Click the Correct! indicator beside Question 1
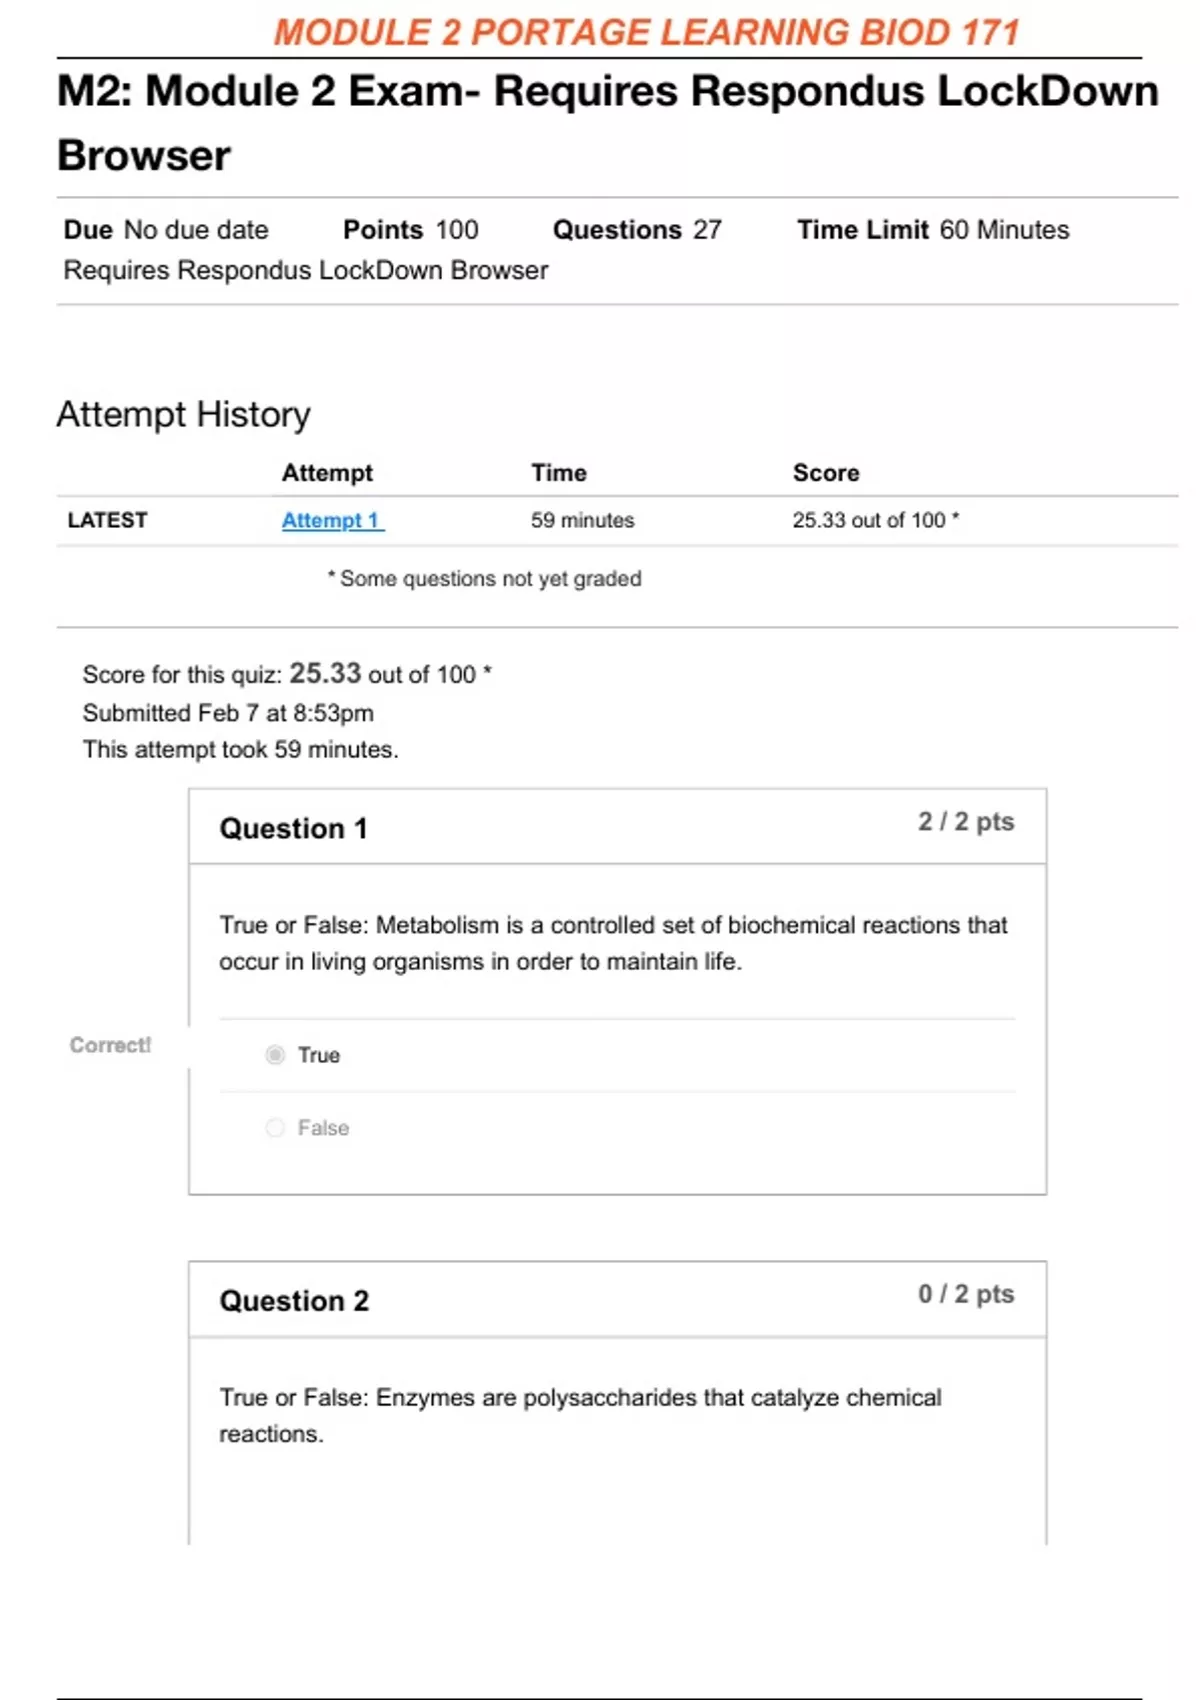 (110, 1045)
